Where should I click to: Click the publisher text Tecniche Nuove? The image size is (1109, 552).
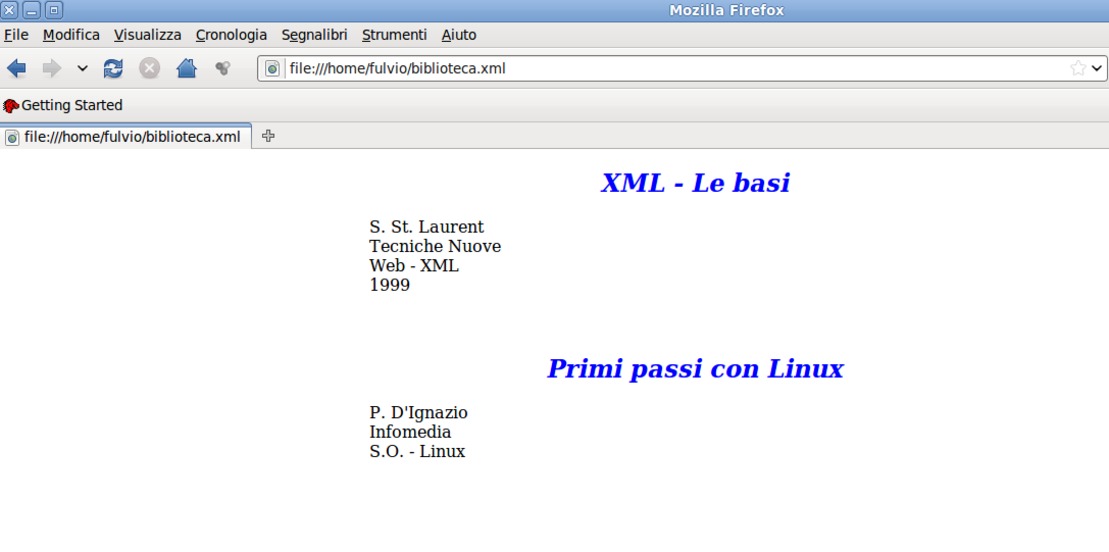435,246
